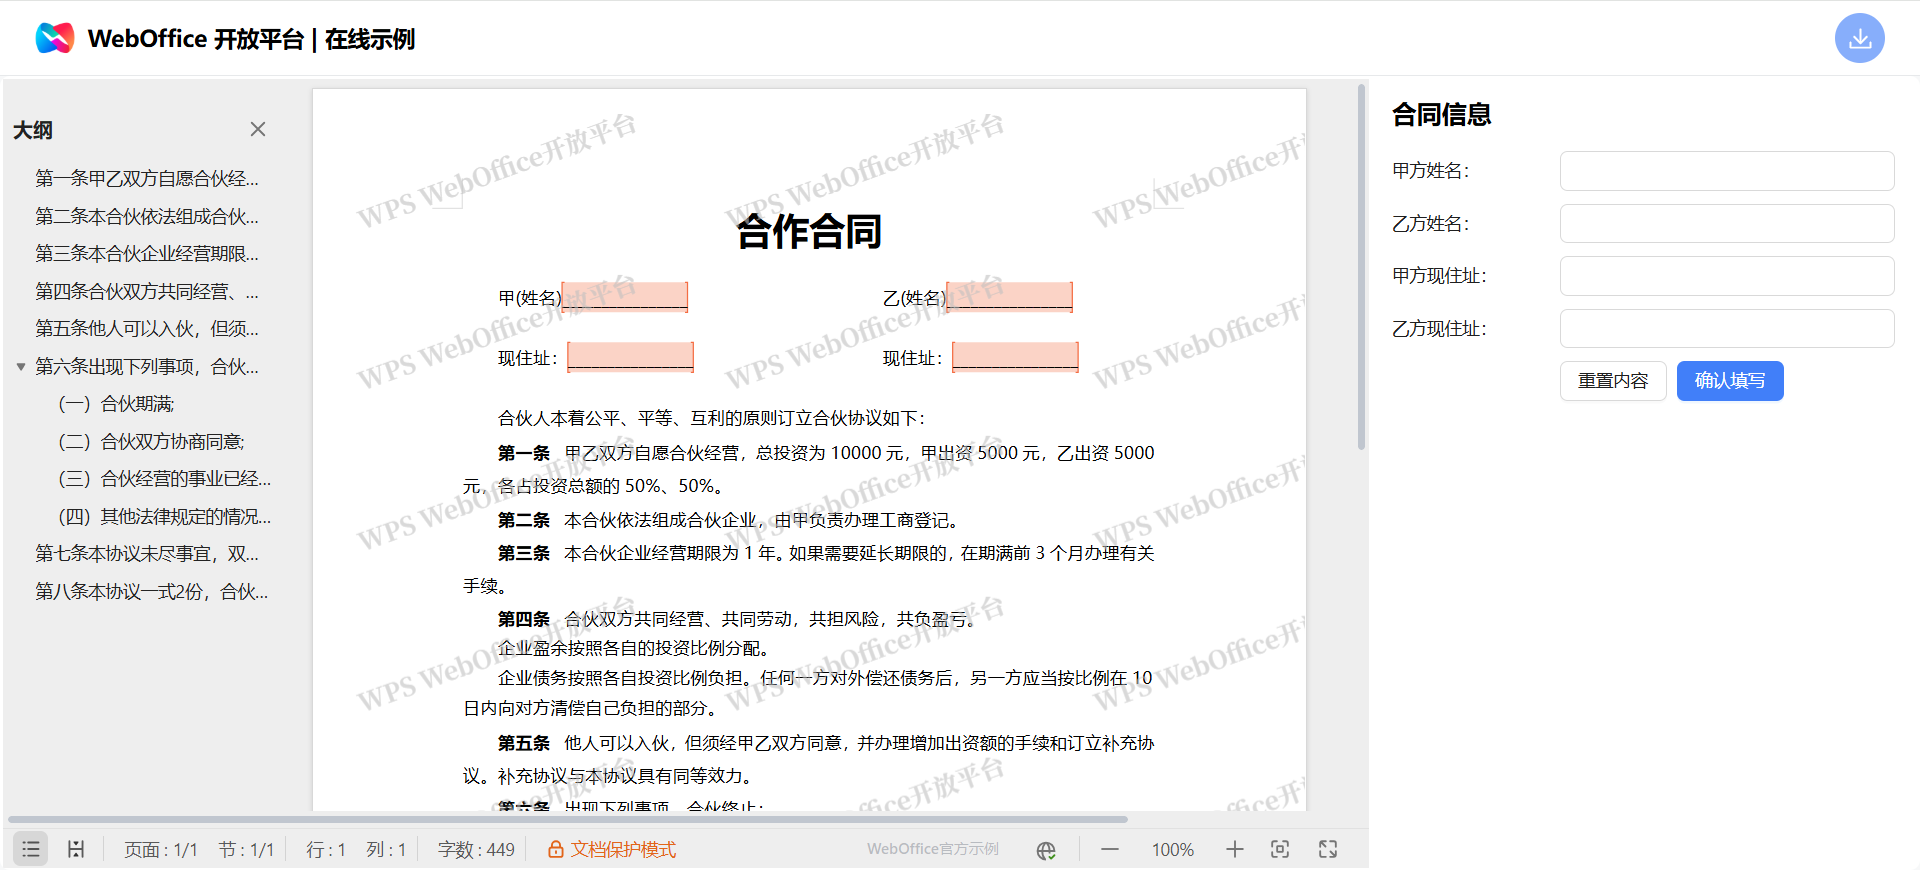Go to outline item 第七条本协议未尽事宜
This screenshot has height=870, width=1920.
point(147,554)
